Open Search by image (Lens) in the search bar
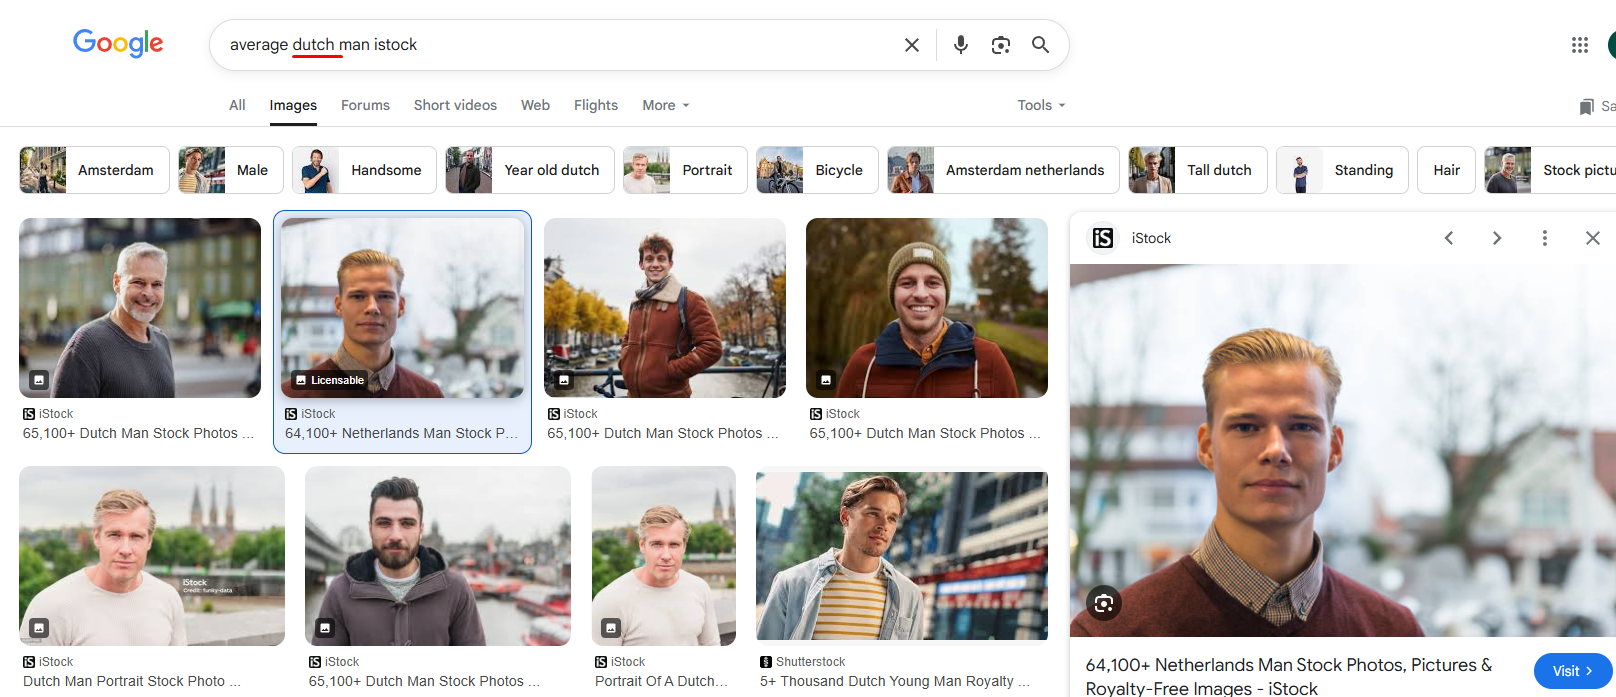This screenshot has width=1616, height=697. [x=1000, y=45]
